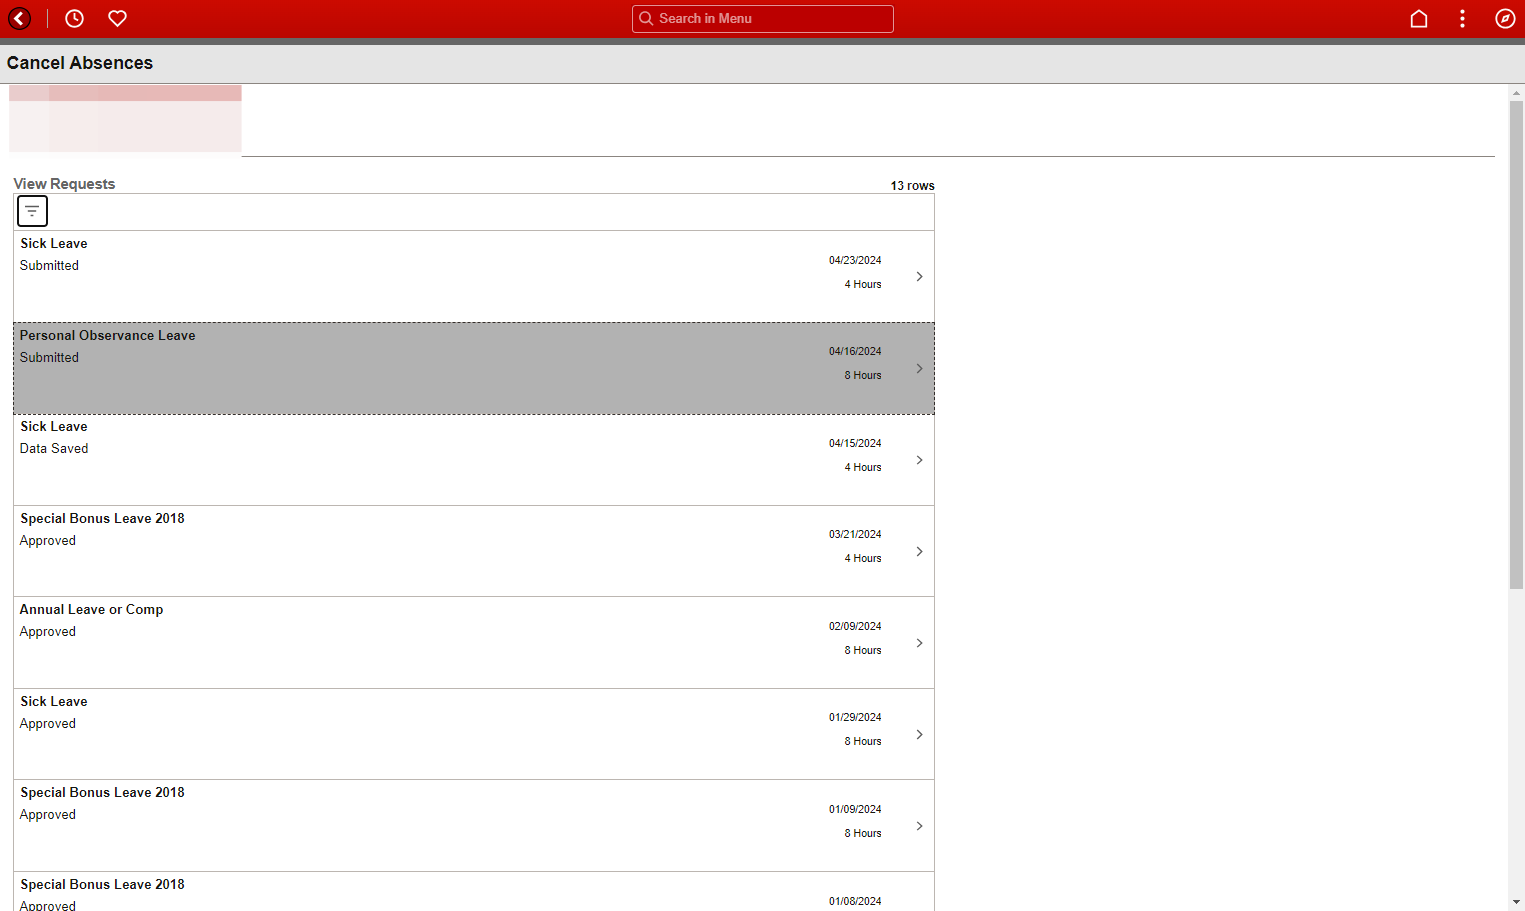1525x911 pixels.
Task: Click the 01/29/2024 date of Sick Leave
Action: tap(855, 717)
